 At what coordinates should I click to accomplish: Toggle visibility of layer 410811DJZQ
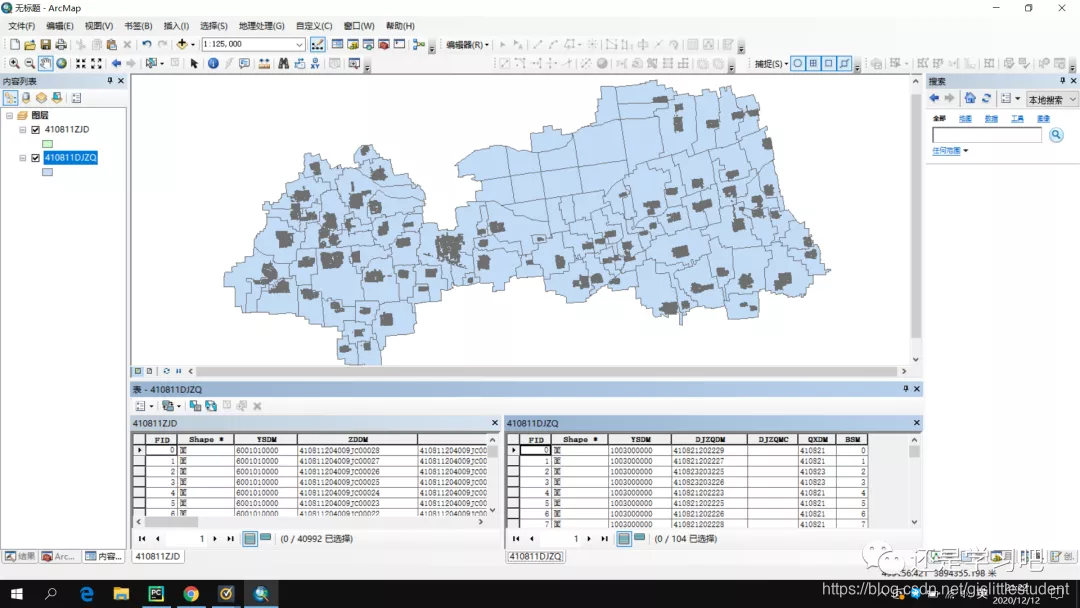click(36, 158)
